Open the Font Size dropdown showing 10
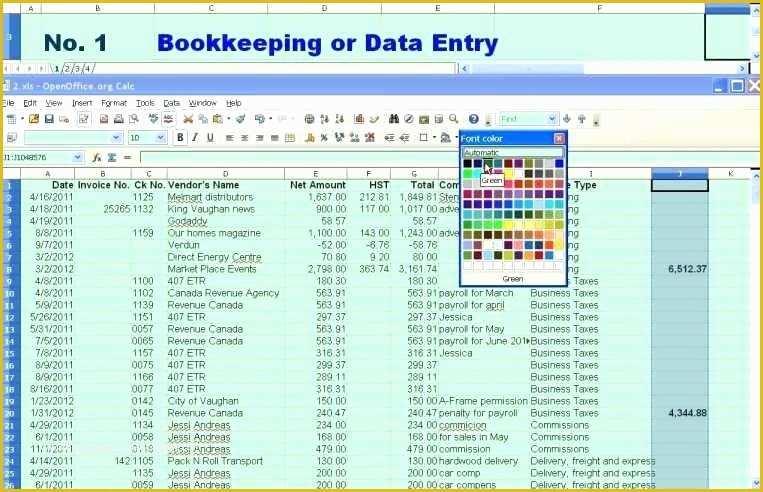 point(161,138)
